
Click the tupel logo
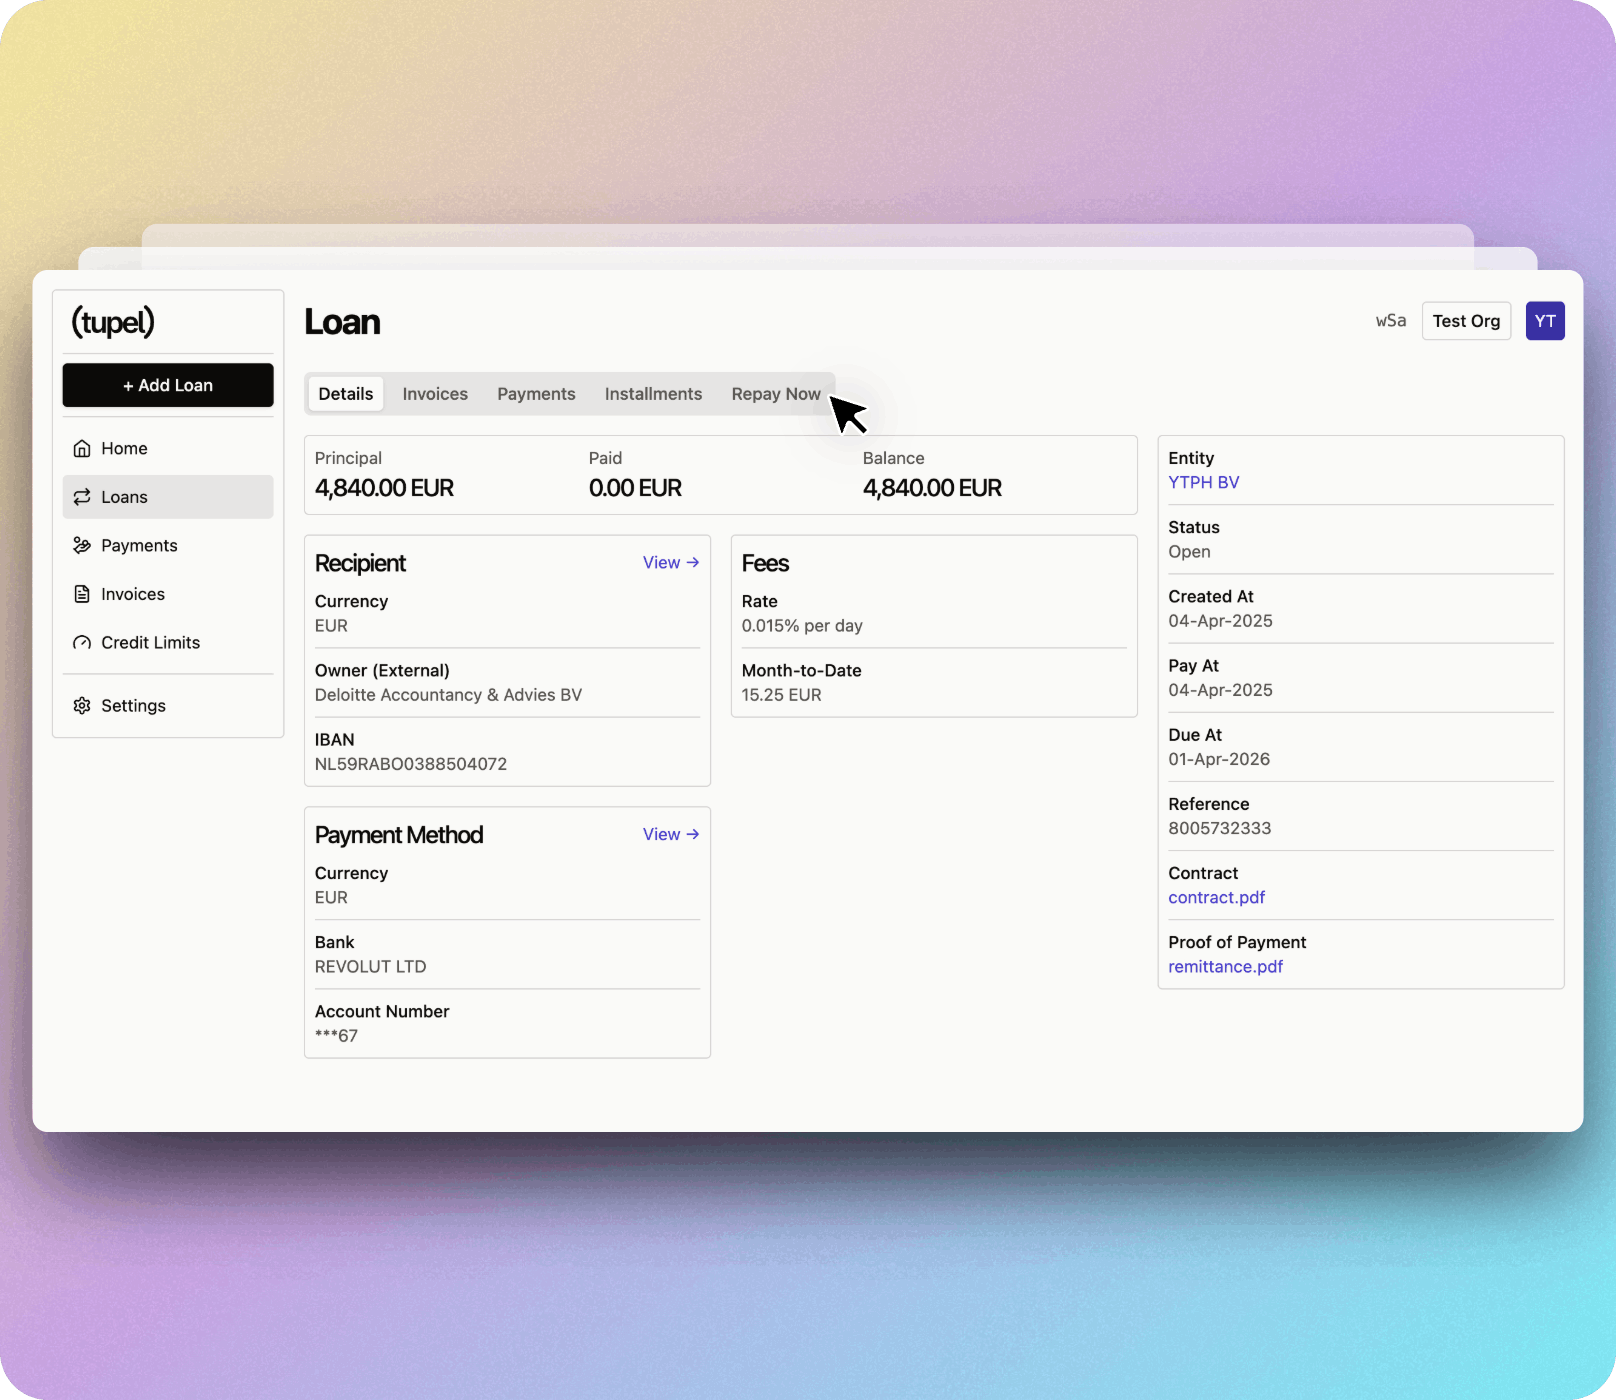pos(113,322)
